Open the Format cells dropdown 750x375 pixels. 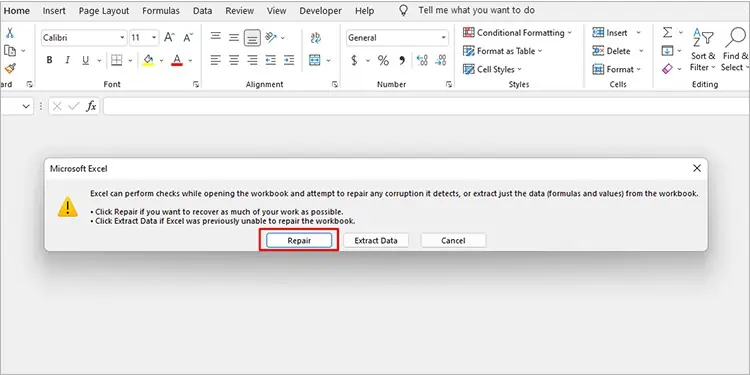[x=639, y=69]
